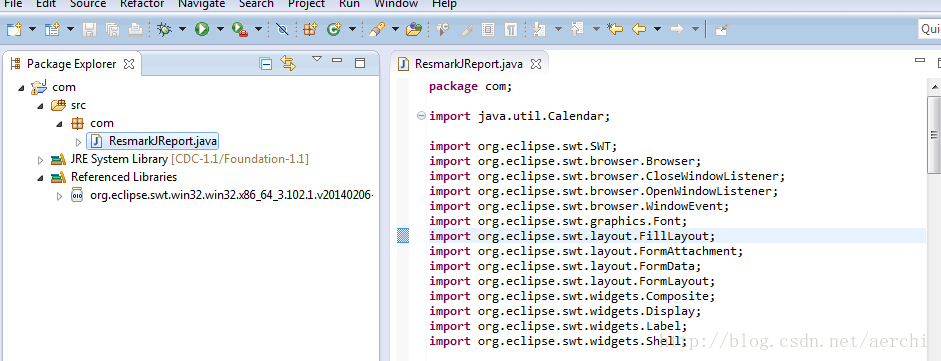Fold the import section in editor
Image resolution: width=941 pixels, height=361 pixels.
[421, 116]
